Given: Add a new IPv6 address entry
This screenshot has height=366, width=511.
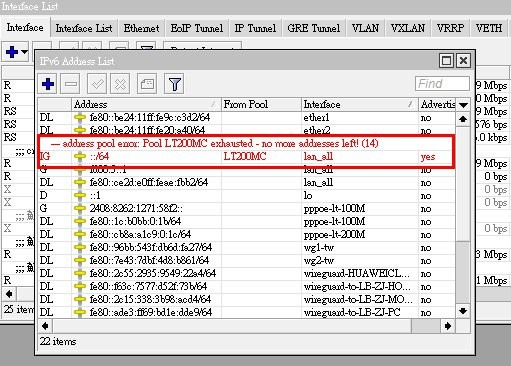Looking at the screenshot, I should coord(48,84).
